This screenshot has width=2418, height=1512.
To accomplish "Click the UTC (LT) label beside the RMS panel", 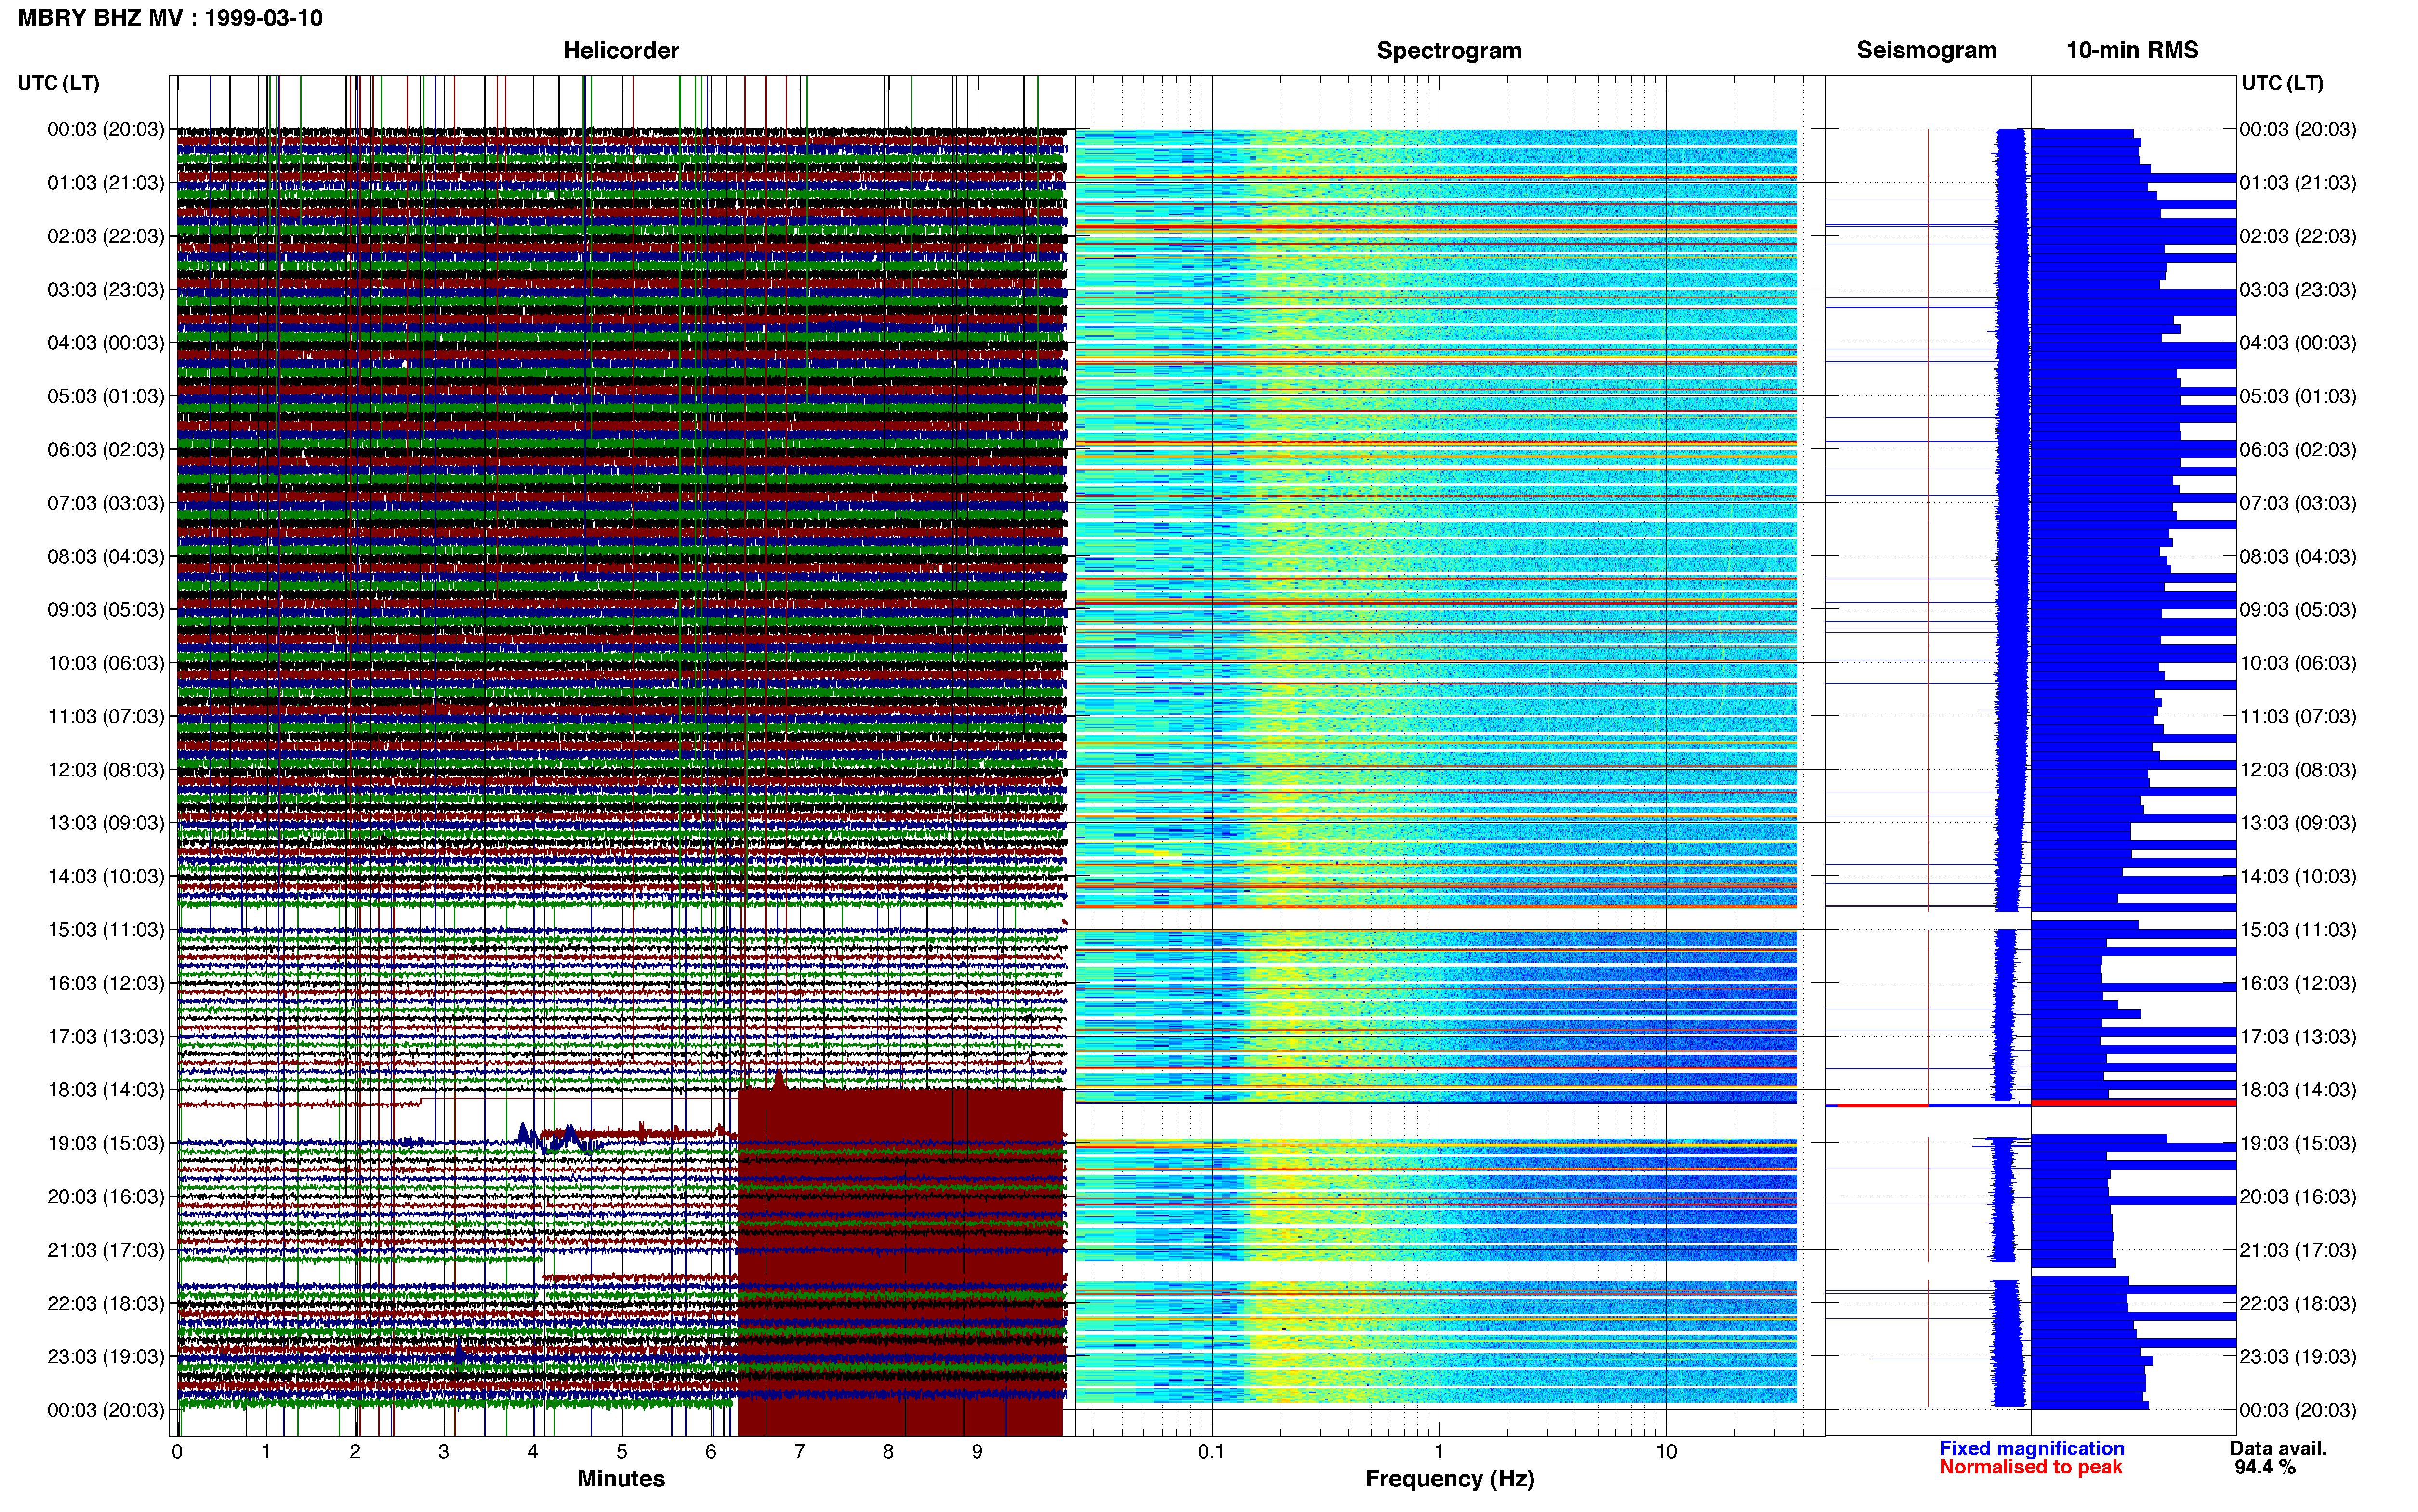I will 2282,83.
